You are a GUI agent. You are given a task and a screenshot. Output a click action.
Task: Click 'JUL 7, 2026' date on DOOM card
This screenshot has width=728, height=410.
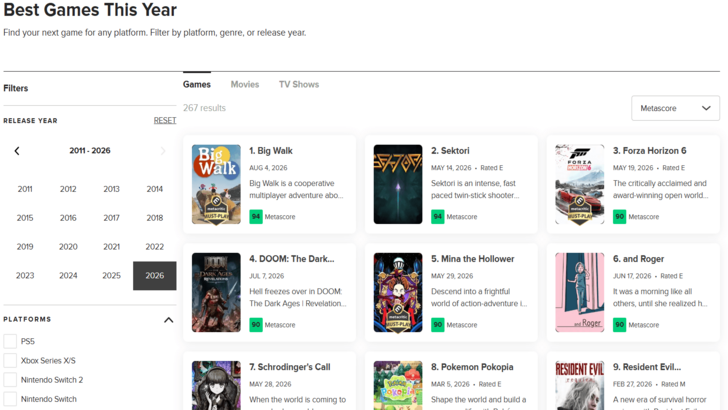(266, 276)
